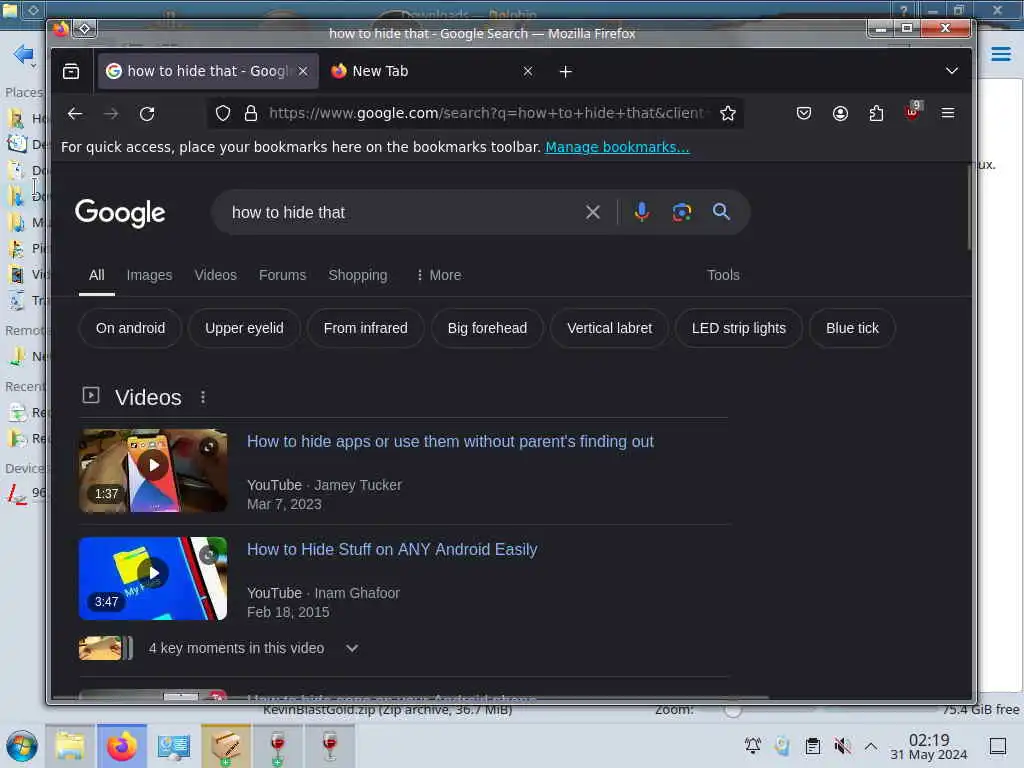Start Google voice search microphone
1024x768 pixels.
tap(642, 212)
